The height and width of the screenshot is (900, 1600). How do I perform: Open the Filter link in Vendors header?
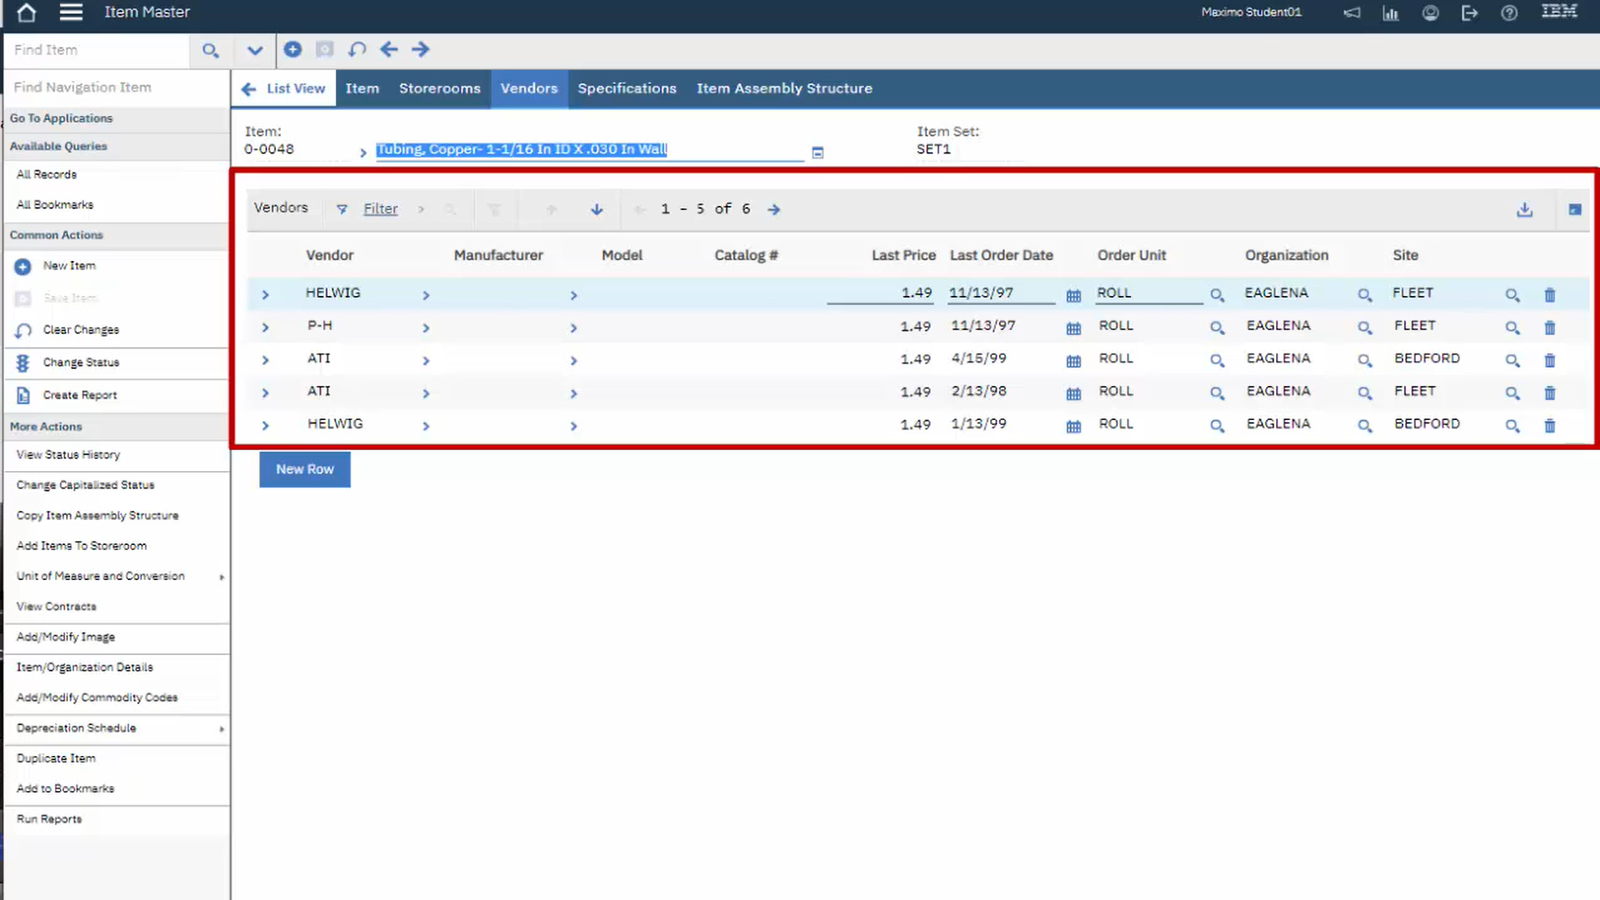(x=380, y=208)
